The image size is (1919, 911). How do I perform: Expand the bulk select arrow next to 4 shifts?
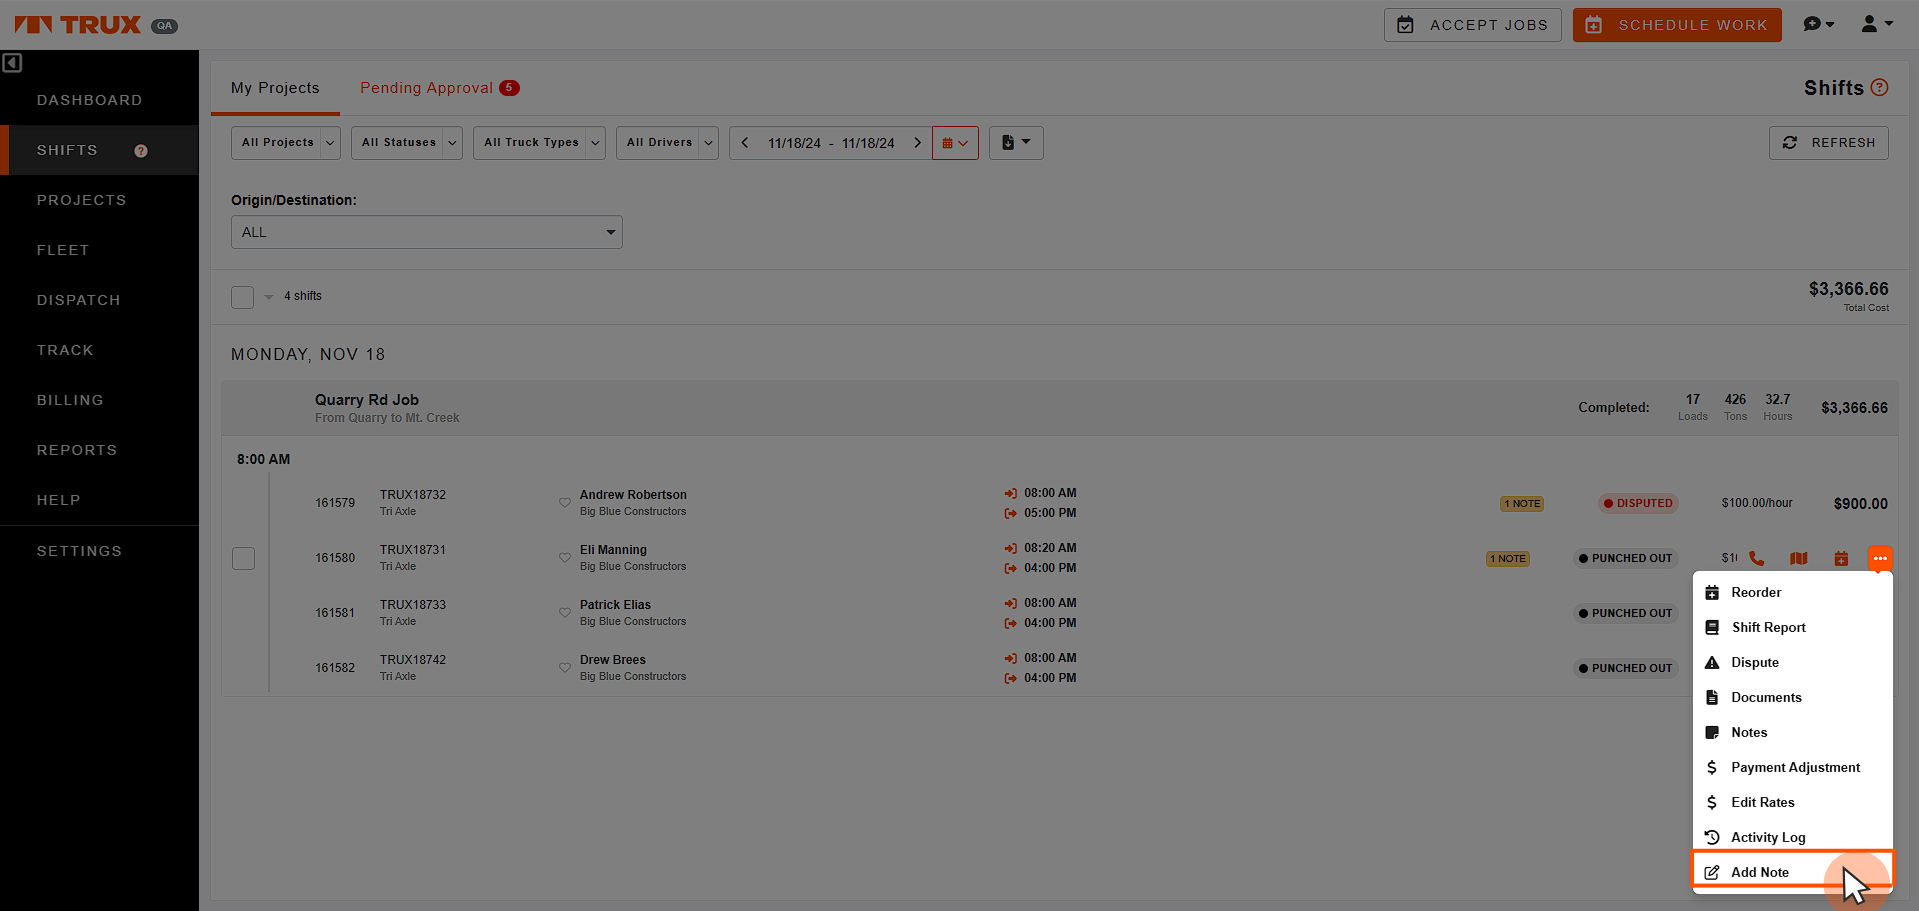tap(269, 297)
